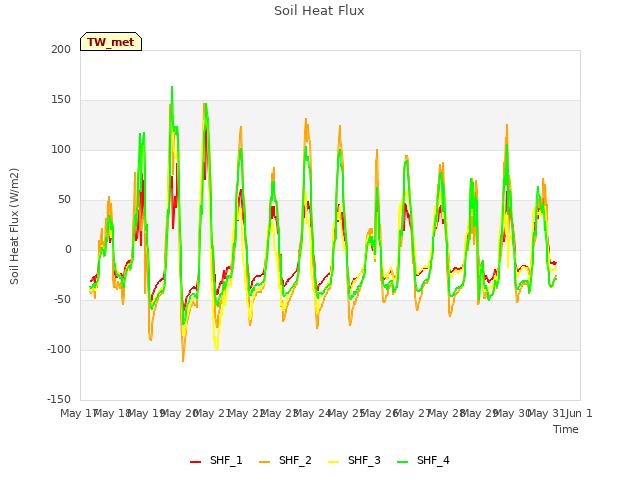Click the 200 y-axis tick label
Viewport: 640px width, 480px height.
point(61,49)
